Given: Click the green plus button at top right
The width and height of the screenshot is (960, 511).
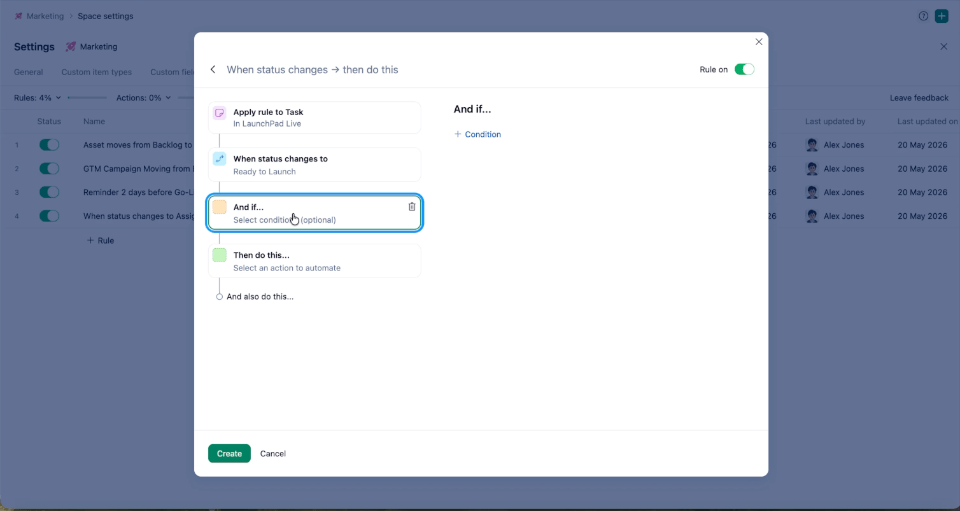Looking at the screenshot, I should pos(942,16).
